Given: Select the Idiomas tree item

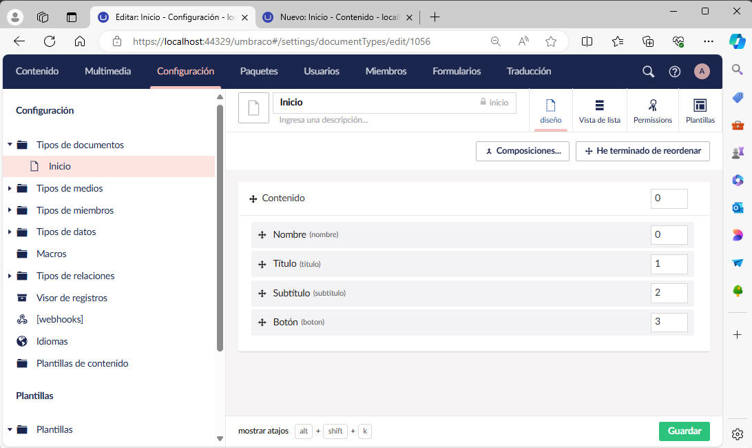Looking at the screenshot, I should point(52,342).
